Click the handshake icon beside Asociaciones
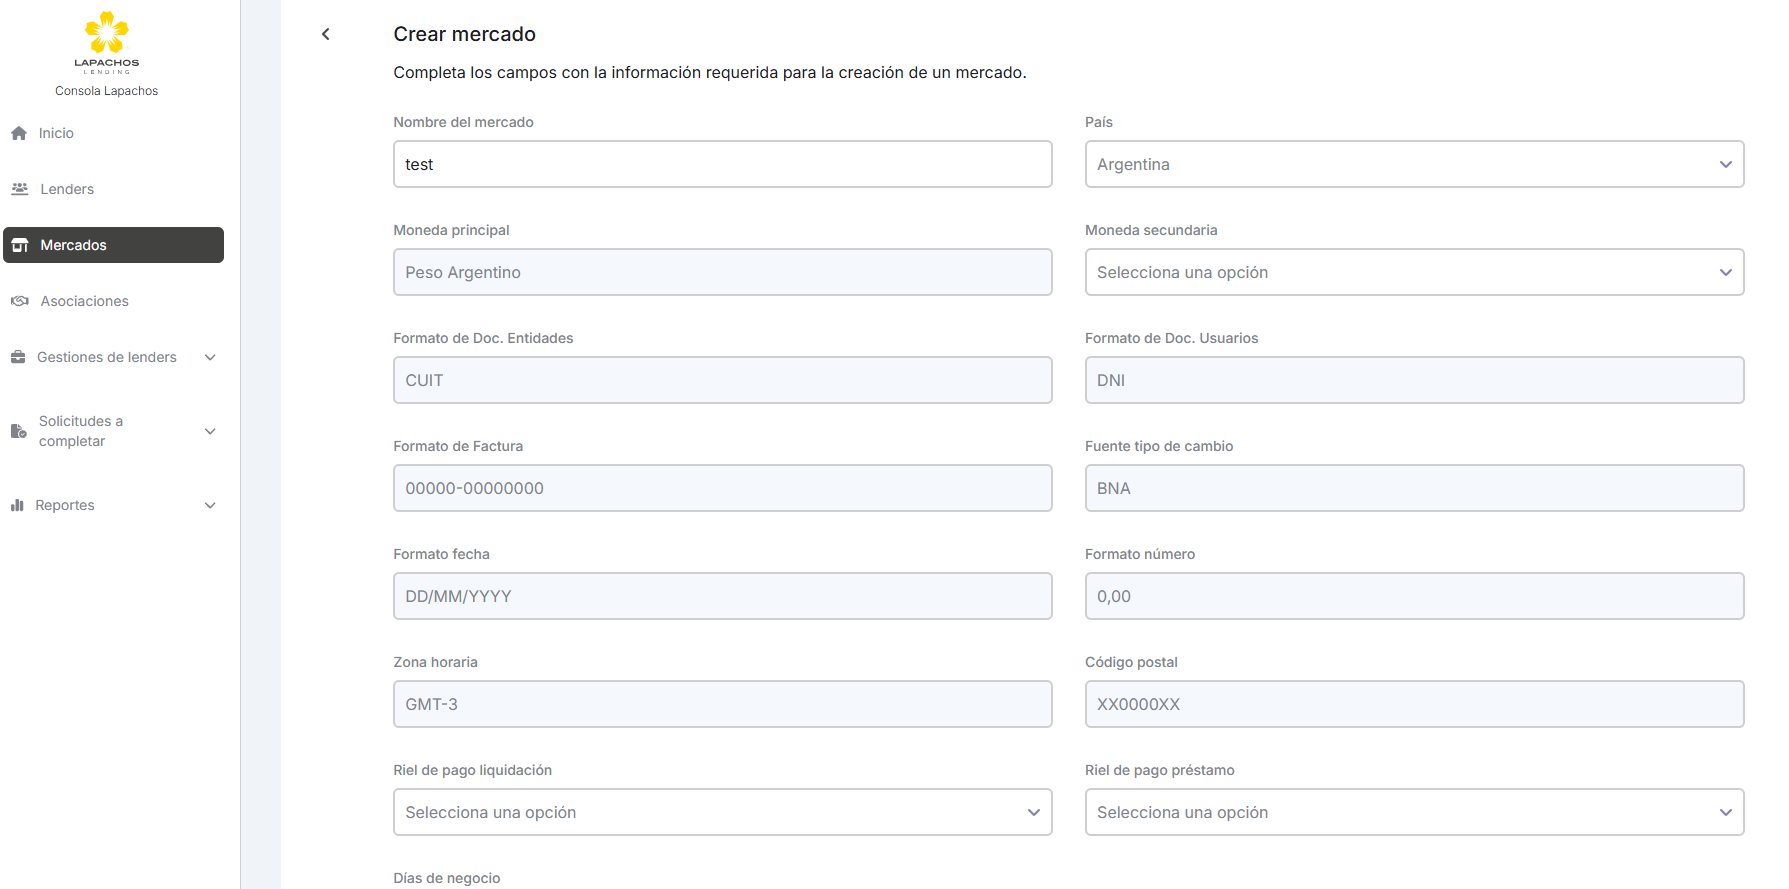1789x889 pixels. (x=19, y=301)
